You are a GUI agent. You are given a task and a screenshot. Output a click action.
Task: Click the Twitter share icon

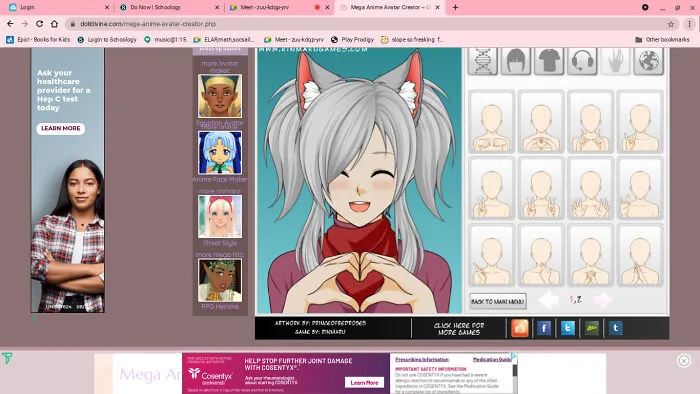(x=567, y=328)
